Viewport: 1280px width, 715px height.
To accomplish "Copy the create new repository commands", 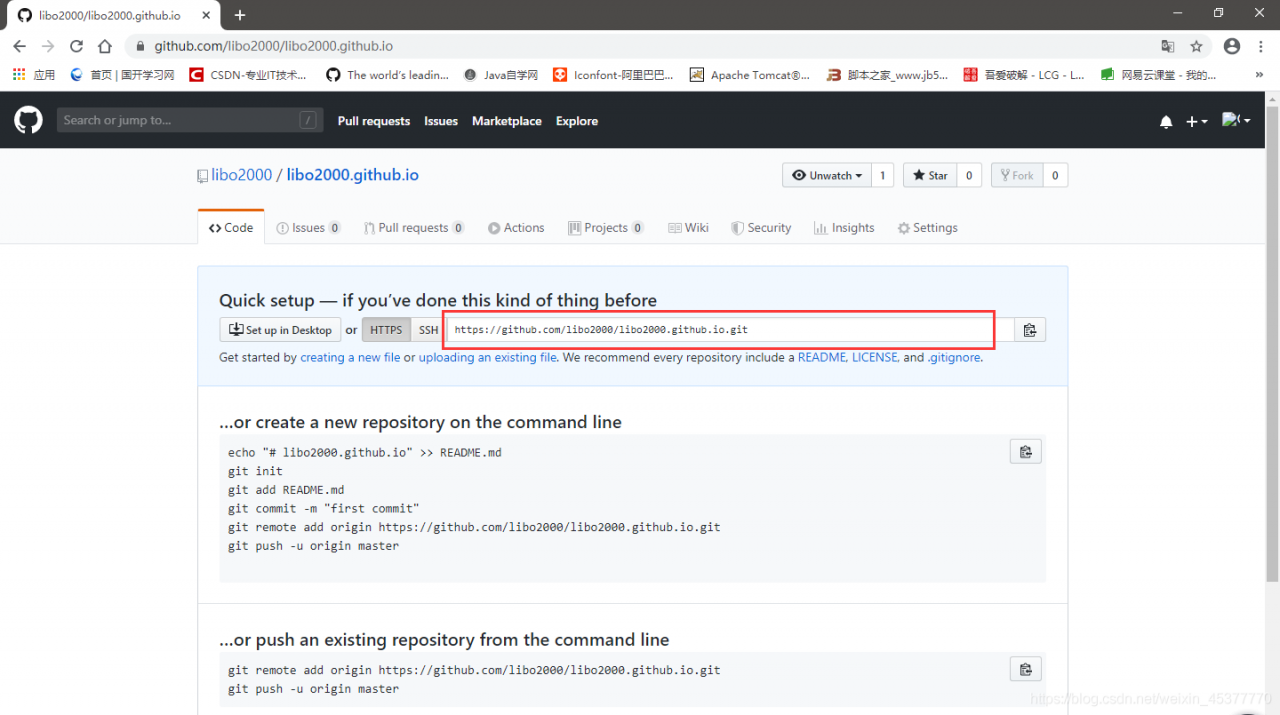I will tap(1026, 452).
